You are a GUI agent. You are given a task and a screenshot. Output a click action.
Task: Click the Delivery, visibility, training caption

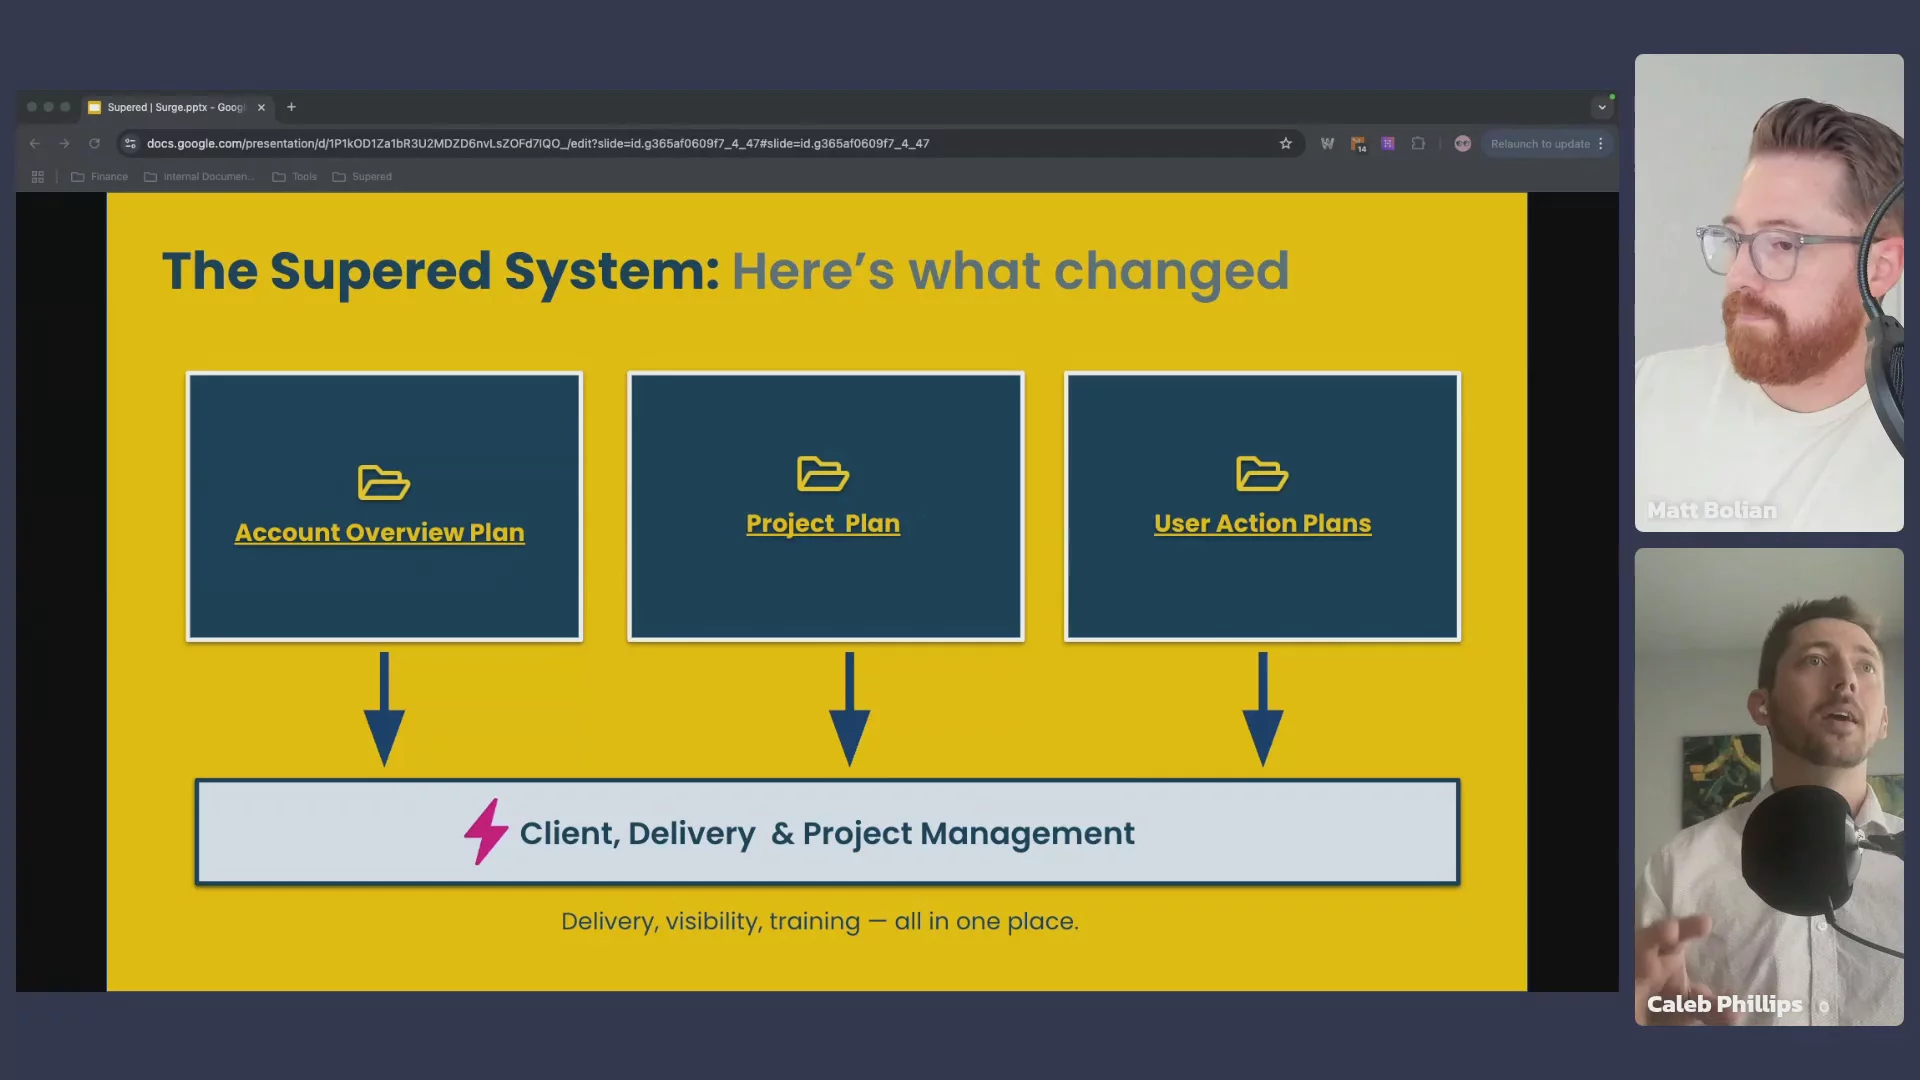pos(820,921)
